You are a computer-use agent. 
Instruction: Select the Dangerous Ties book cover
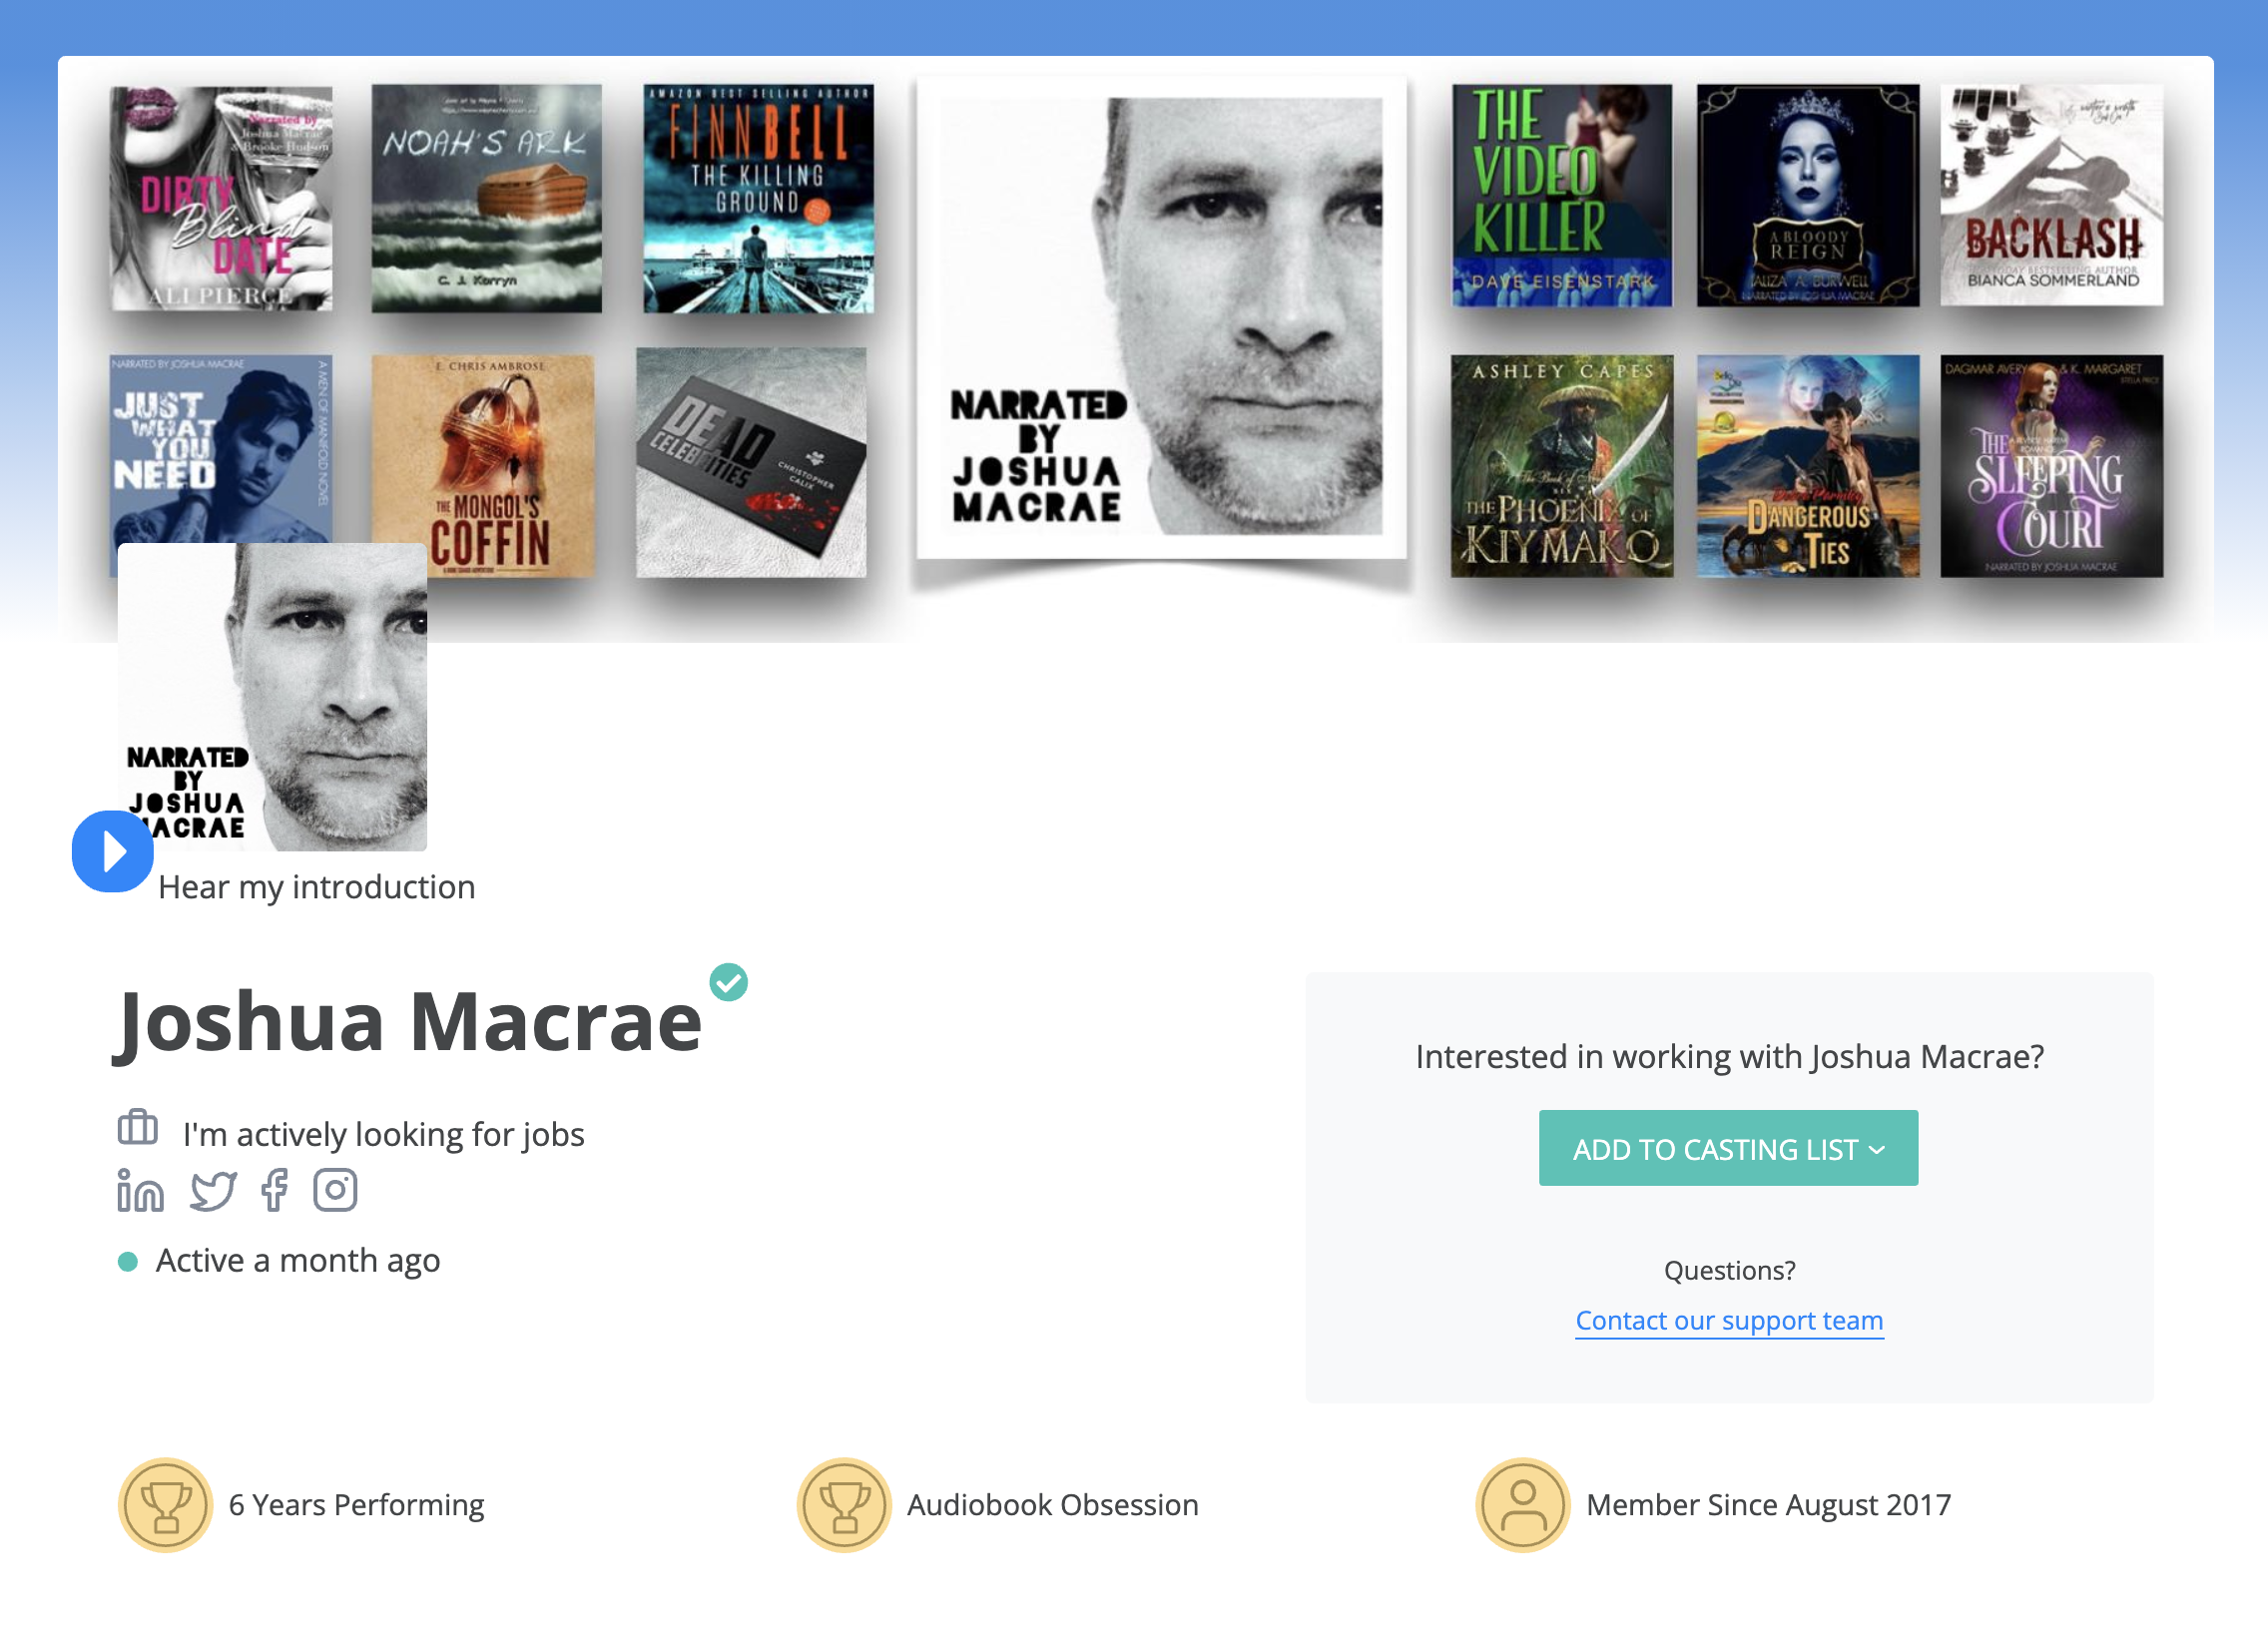pyautogui.click(x=1808, y=466)
